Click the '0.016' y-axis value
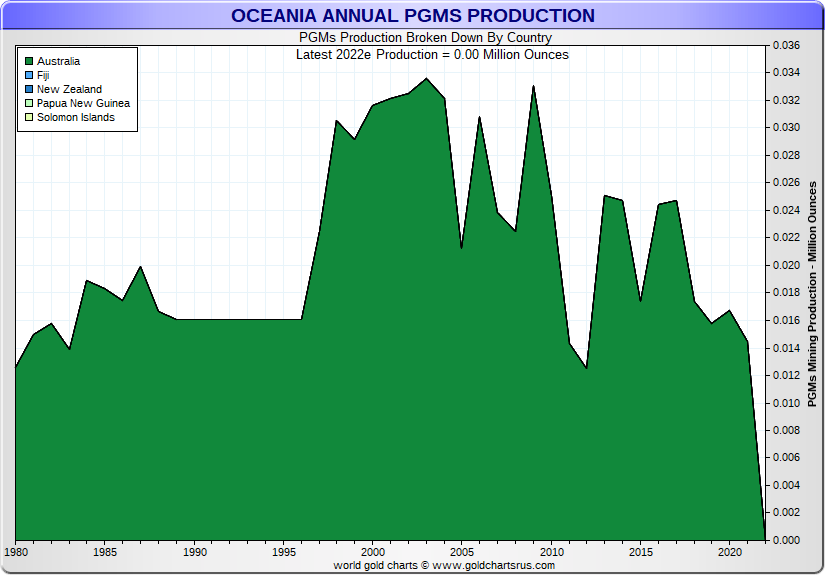825x575 pixels. 786,320
